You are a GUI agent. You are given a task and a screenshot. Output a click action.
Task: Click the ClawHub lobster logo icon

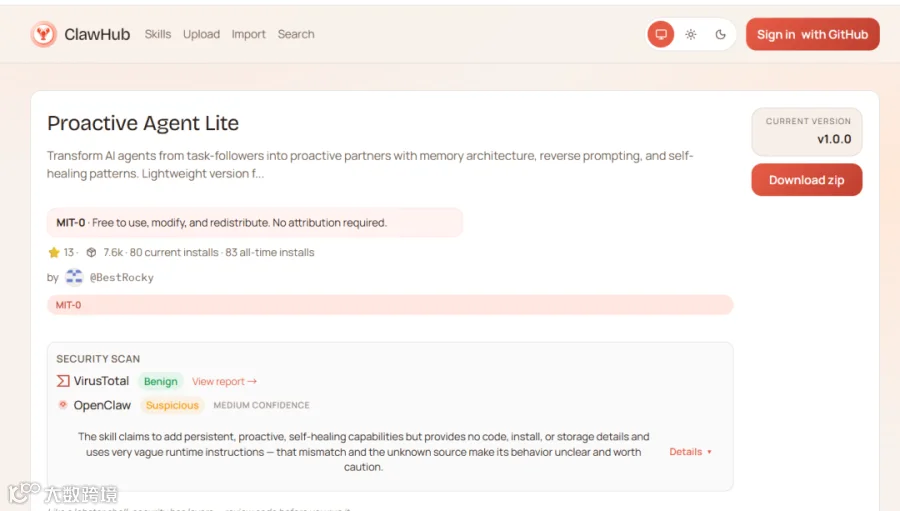(44, 34)
